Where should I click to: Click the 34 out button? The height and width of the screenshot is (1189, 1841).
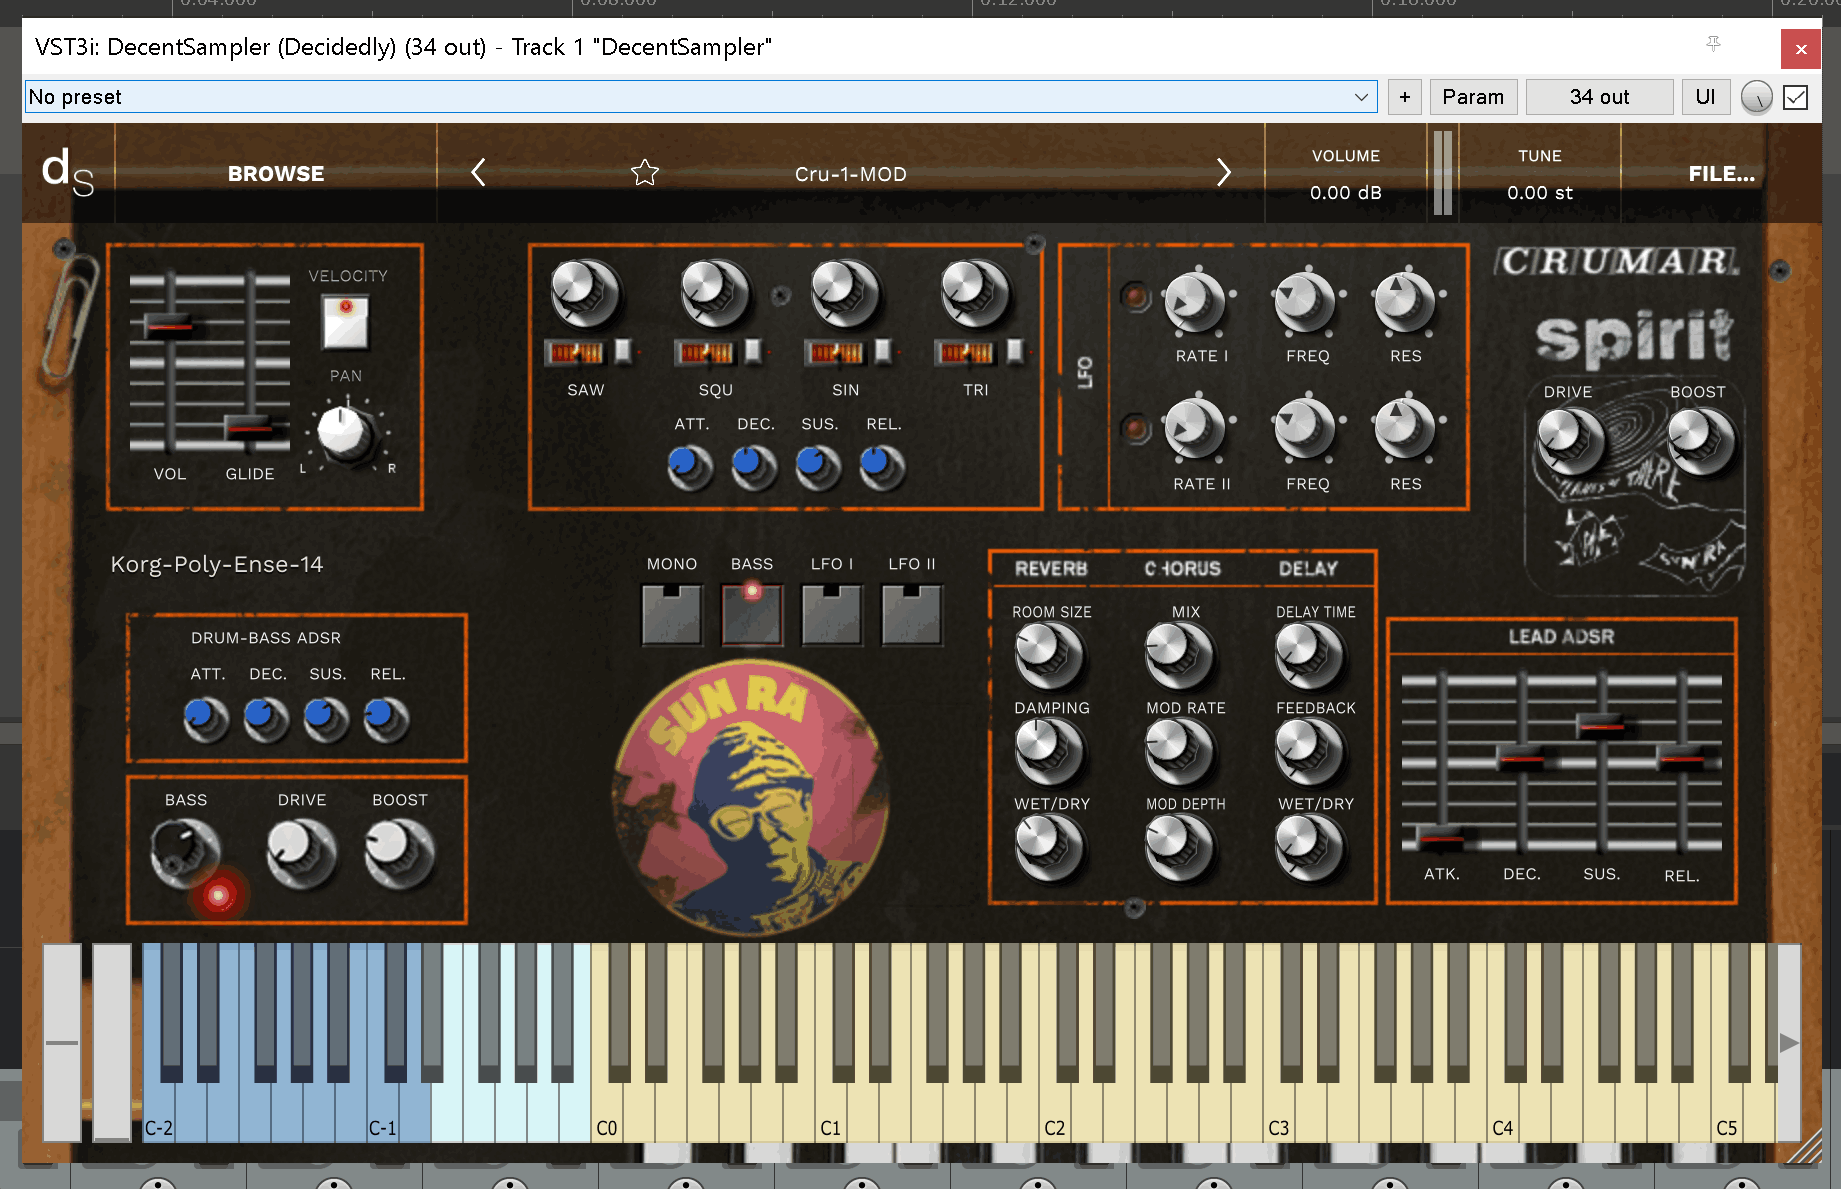(1599, 97)
